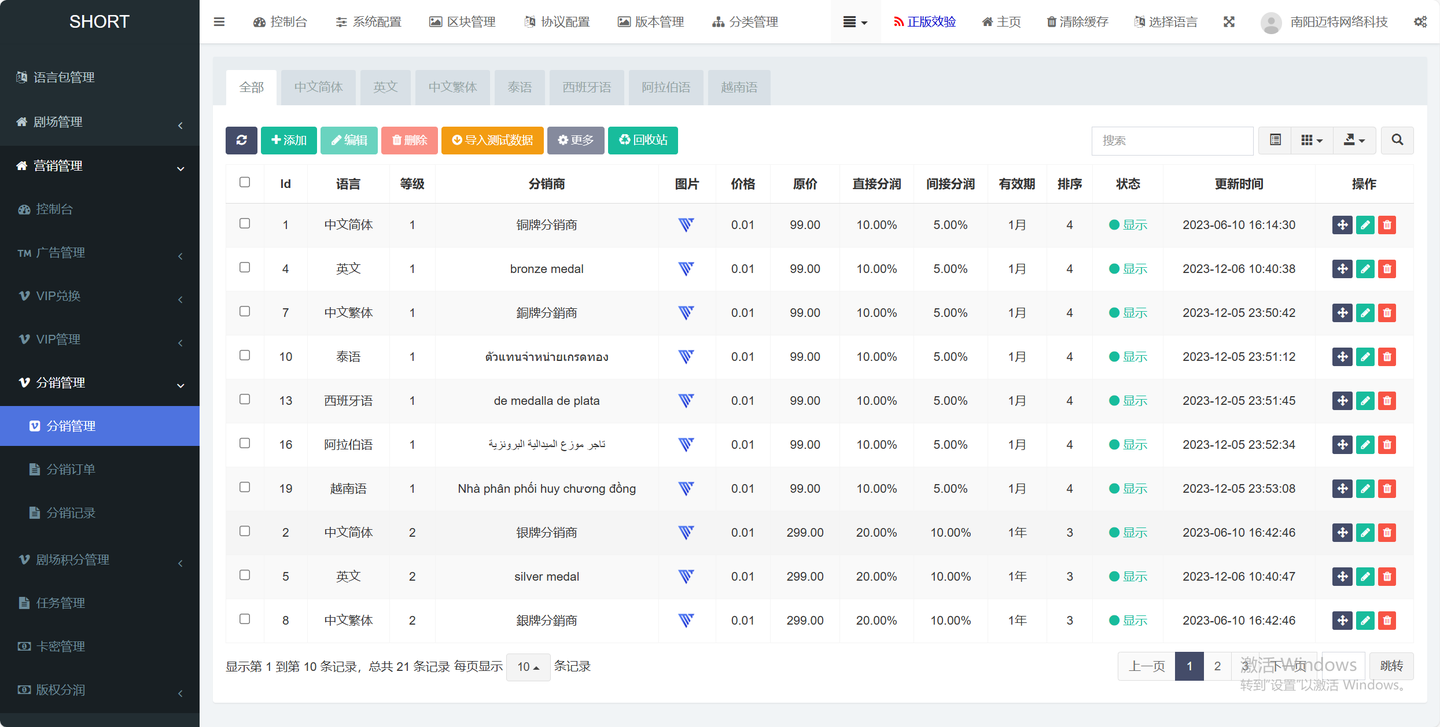Check the checkbox for row Id 7
Screen dimensions: 1440x727
[x=245, y=312]
